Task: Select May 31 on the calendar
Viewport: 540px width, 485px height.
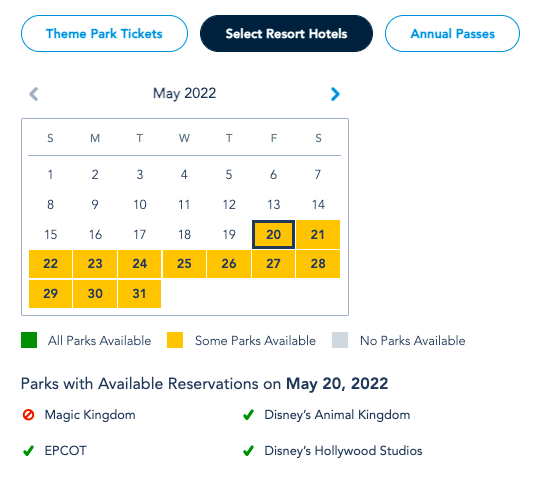Action: (x=139, y=294)
